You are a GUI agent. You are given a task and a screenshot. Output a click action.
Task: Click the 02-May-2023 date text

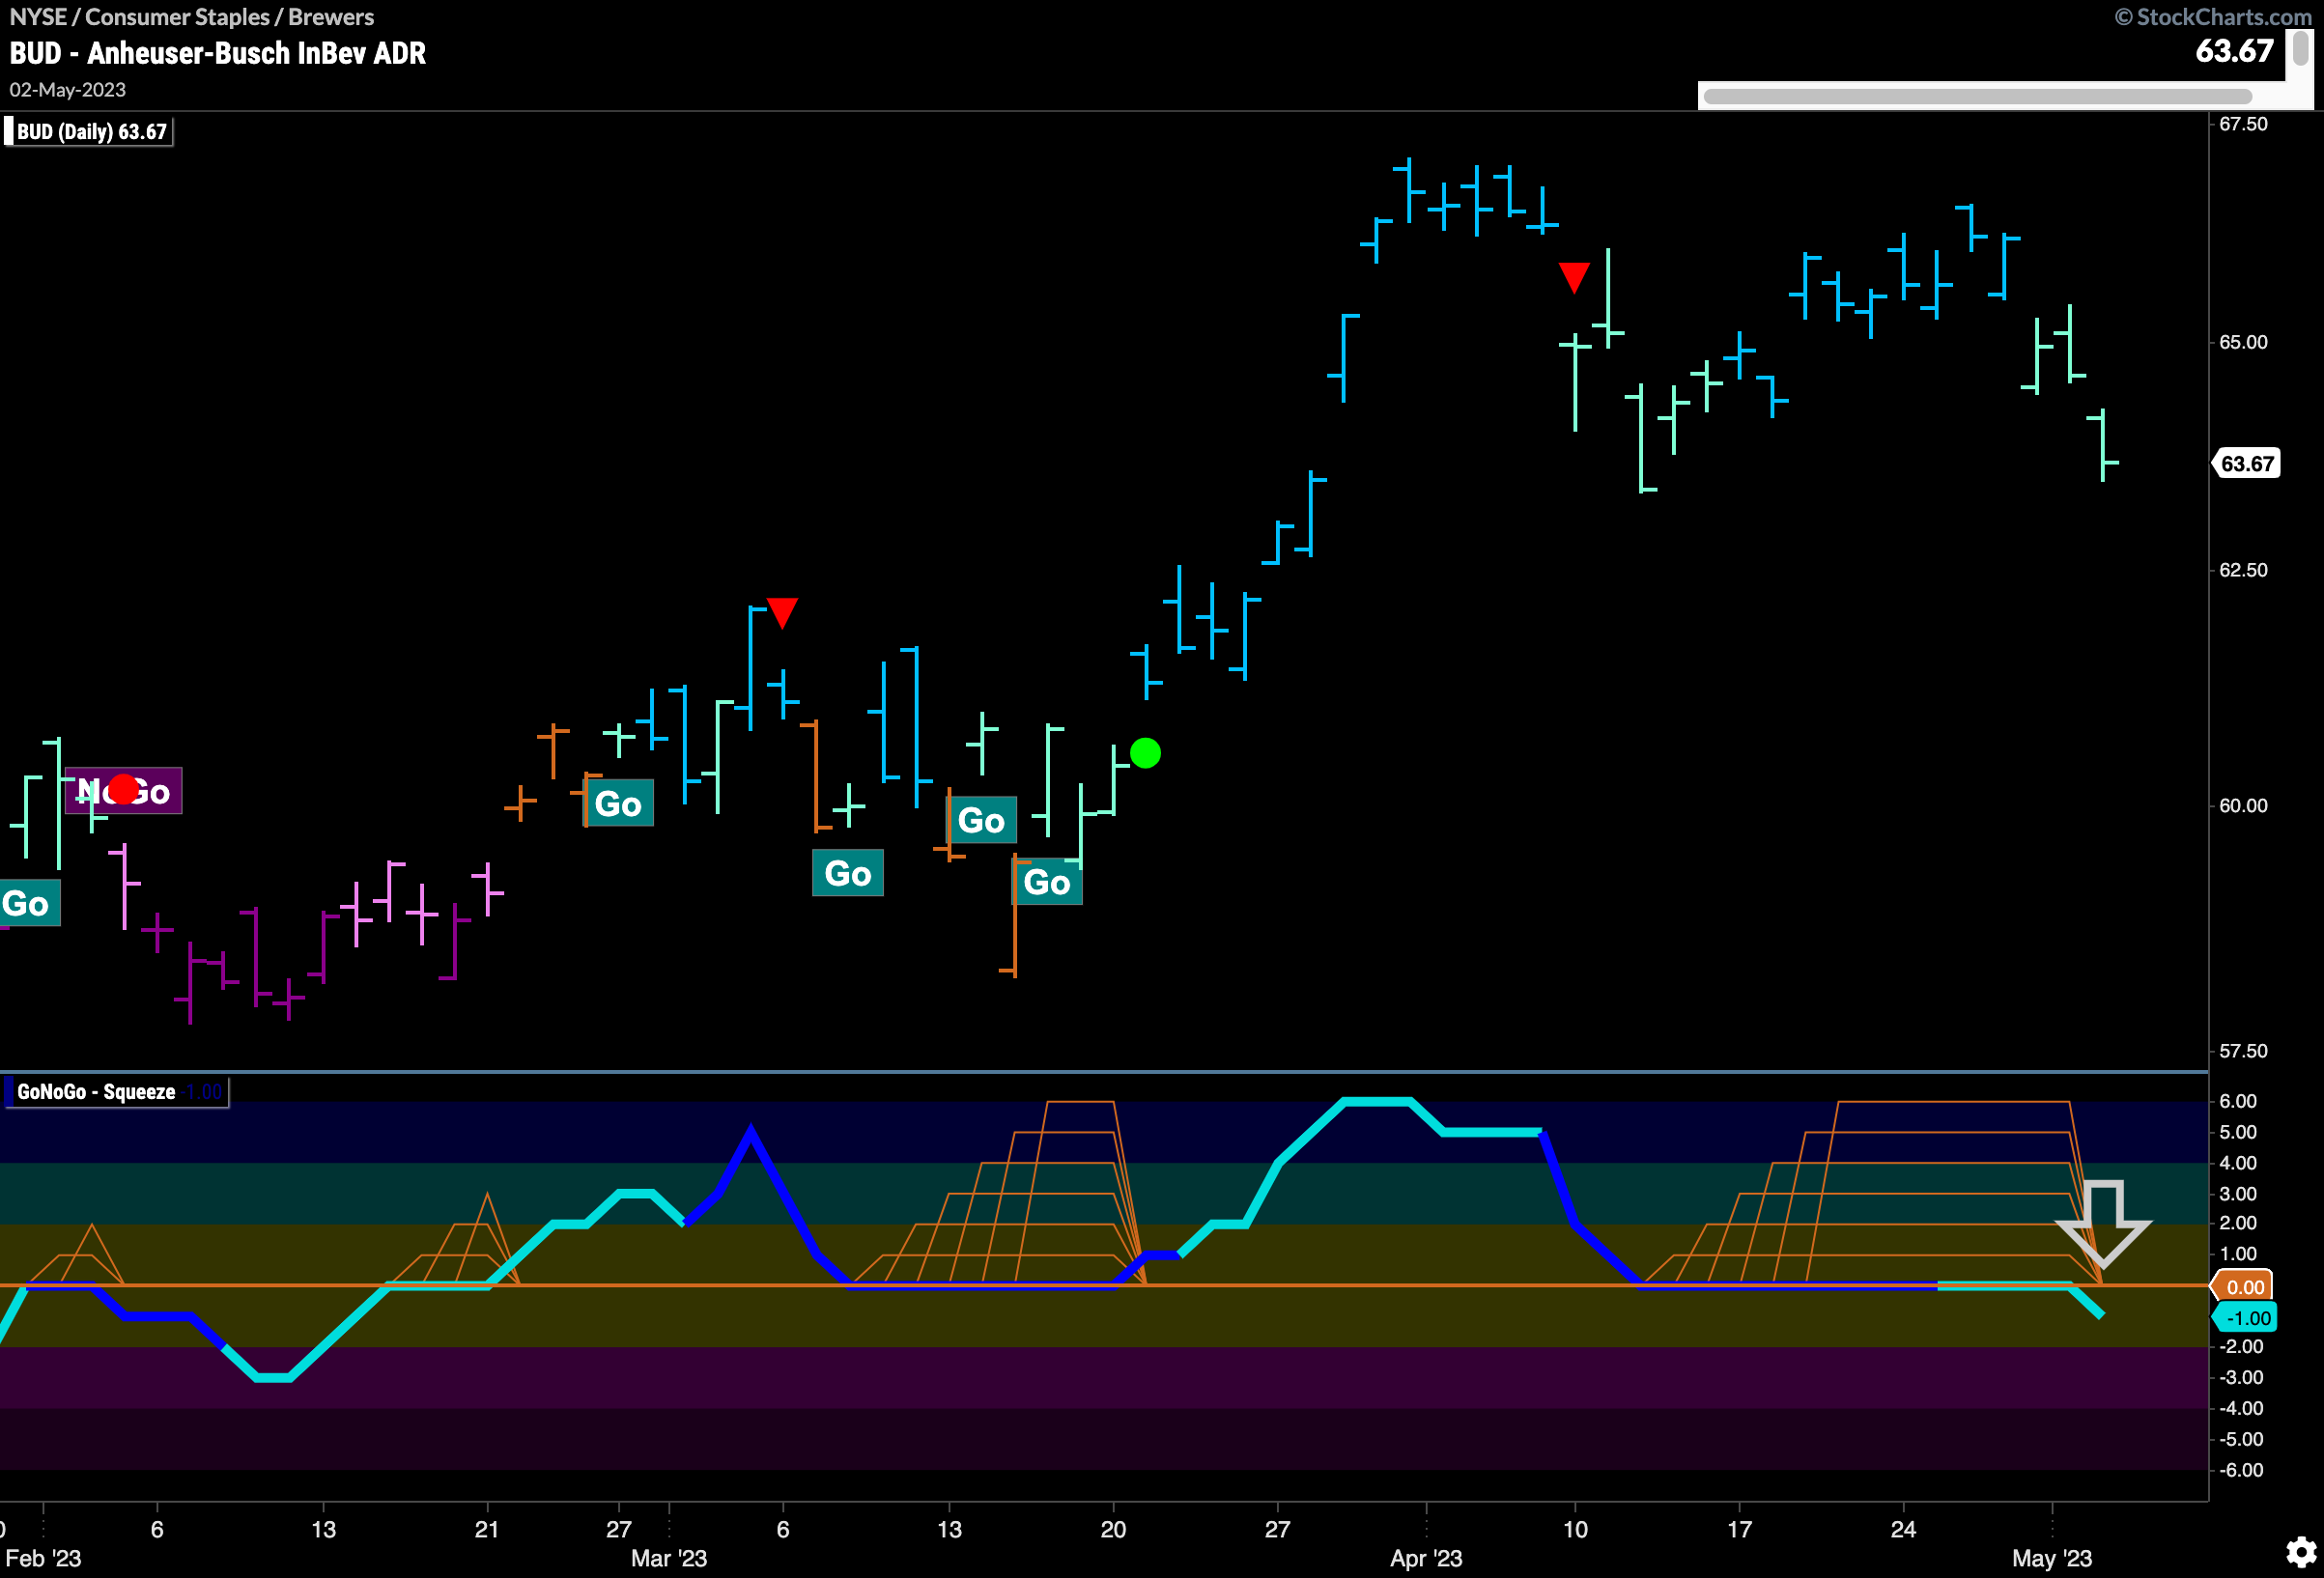tap(68, 90)
